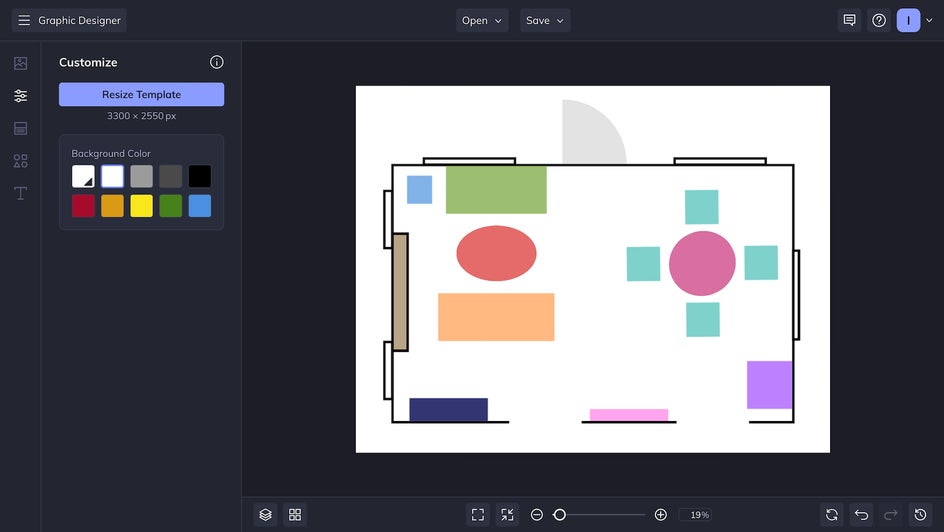Select the yellow background swatch
The height and width of the screenshot is (532, 944).
[141, 206]
